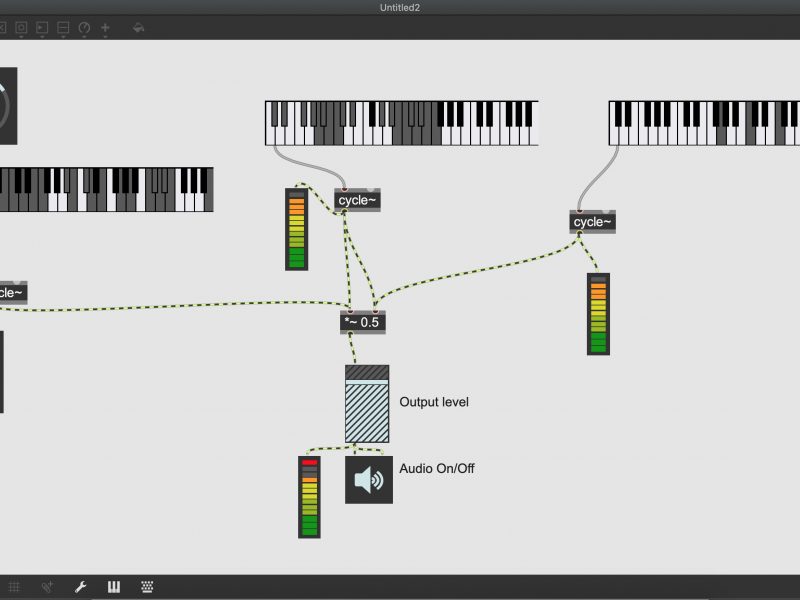The height and width of the screenshot is (600, 800).
Task: Select the cycle~ object under right keyboard
Action: [x=593, y=222]
